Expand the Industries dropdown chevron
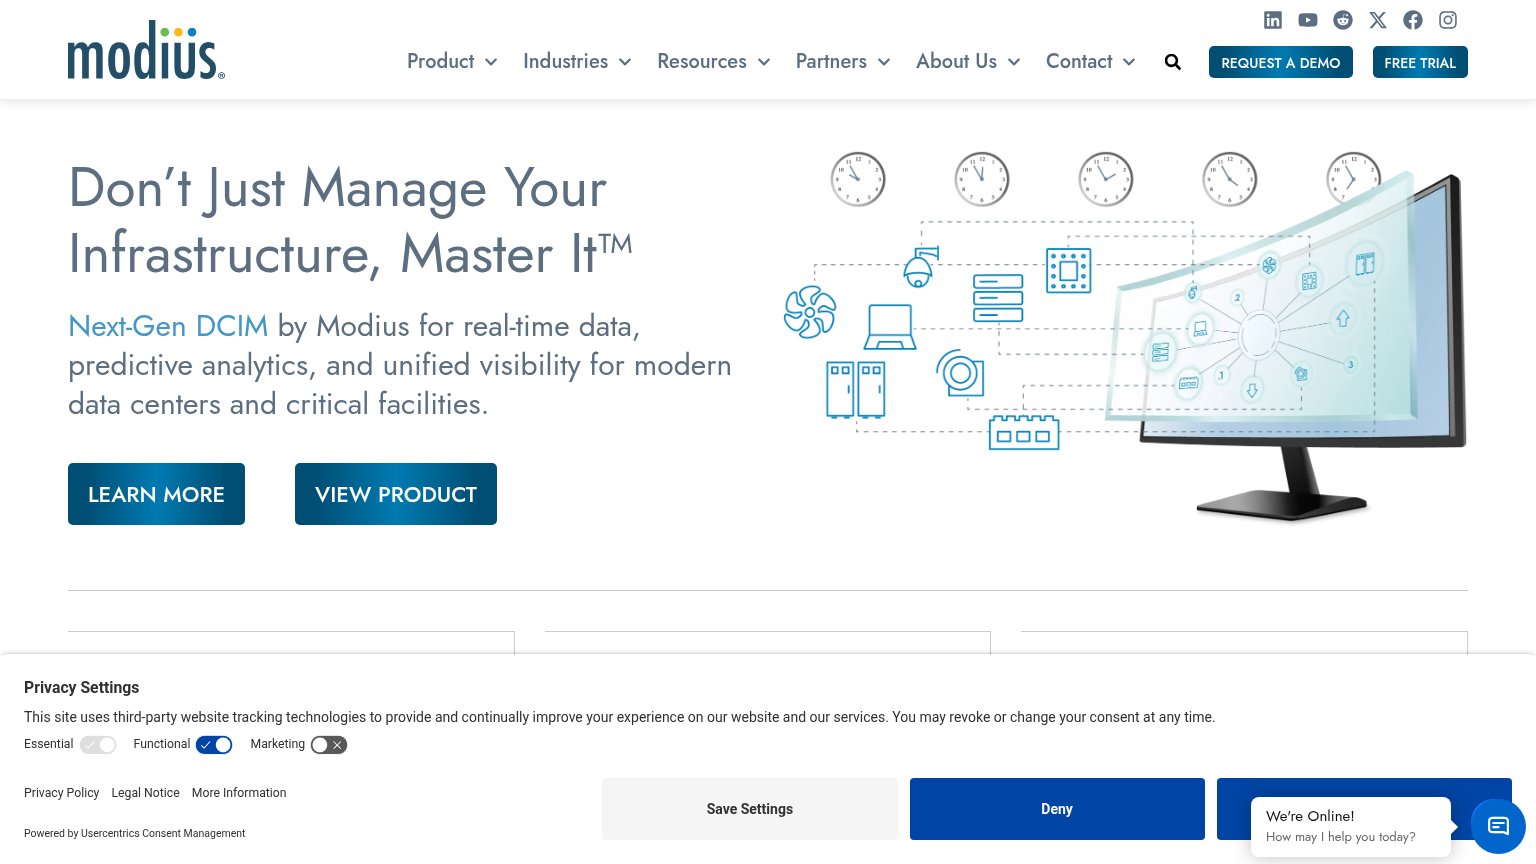 pos(625,62)
